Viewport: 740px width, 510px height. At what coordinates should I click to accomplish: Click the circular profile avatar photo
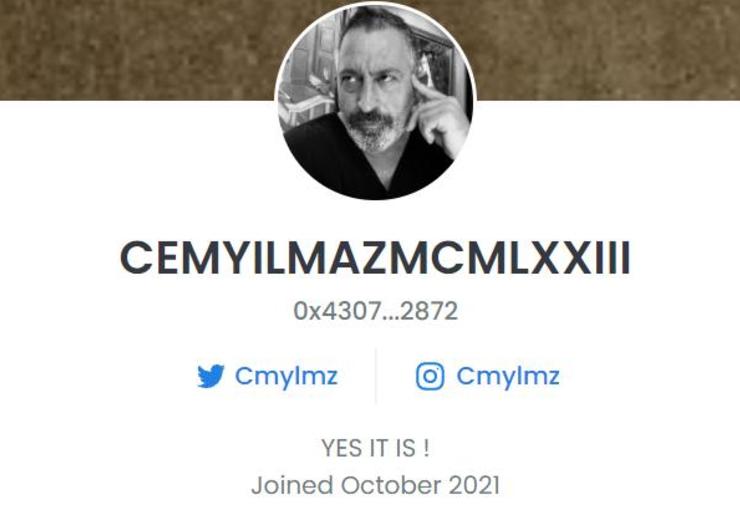[375, 100]
